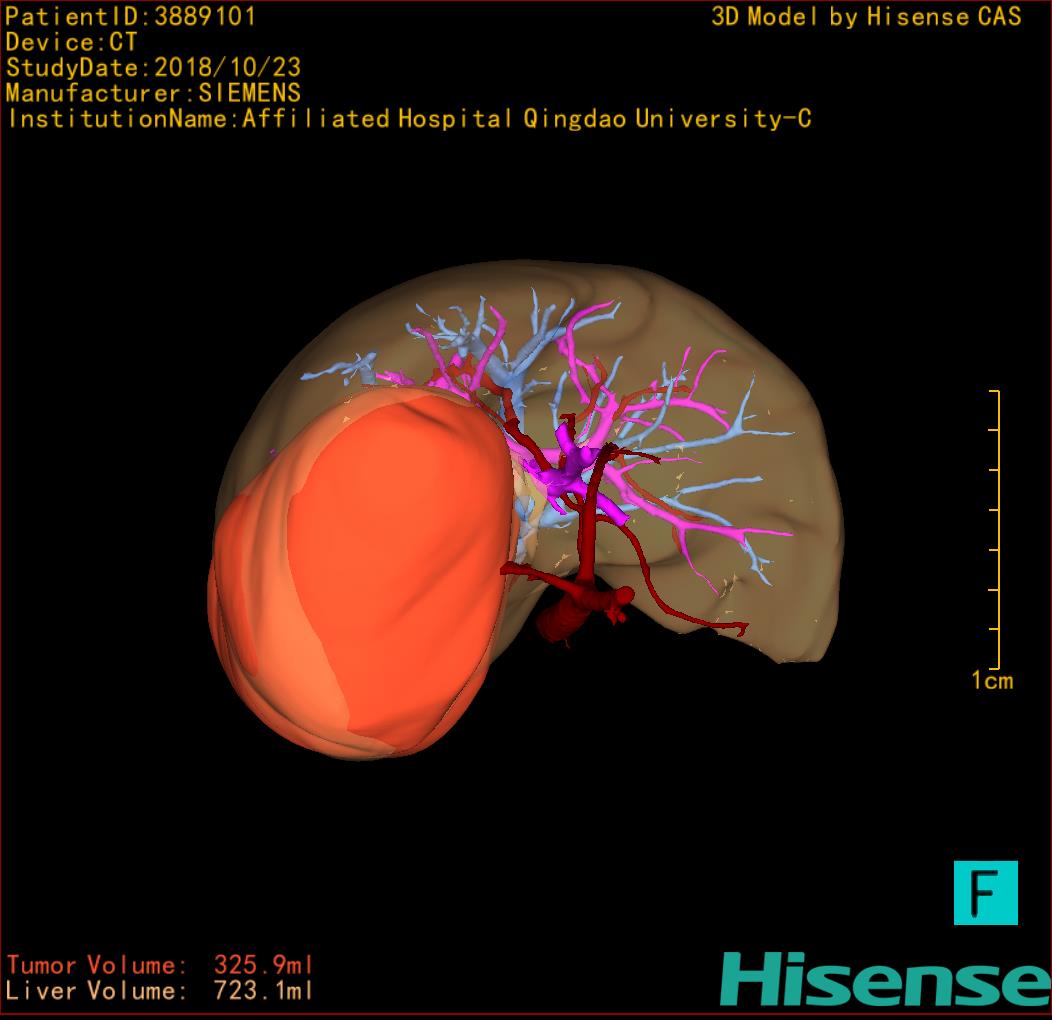Click the yellow scale bar ruler
The width and height of the screenshot is (1052, 1020).
pyautogui.click(x=996, y=530)
